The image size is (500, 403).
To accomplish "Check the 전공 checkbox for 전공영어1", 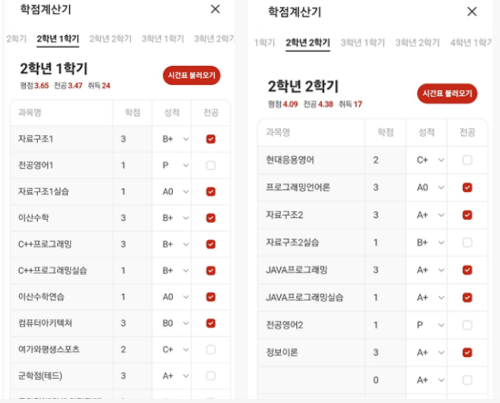I will pos(211,165).
